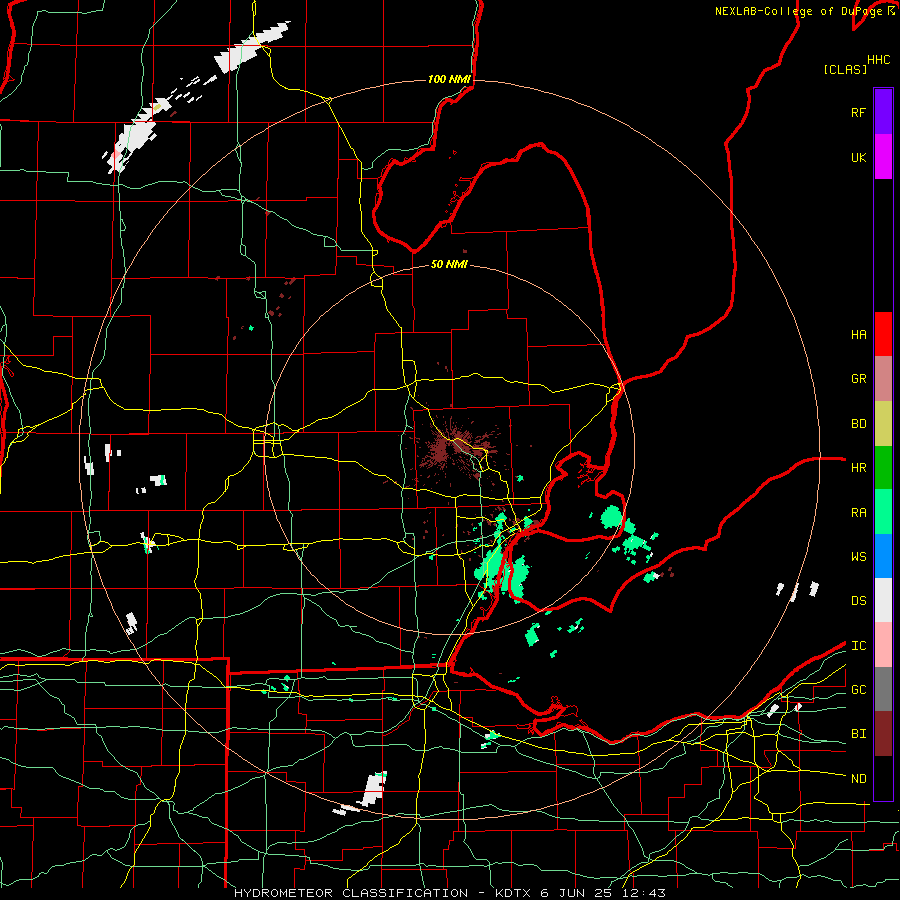The width and height of the screenshot is (900, 900).
Task: Click the RA legend label
Action: [859, 512]
